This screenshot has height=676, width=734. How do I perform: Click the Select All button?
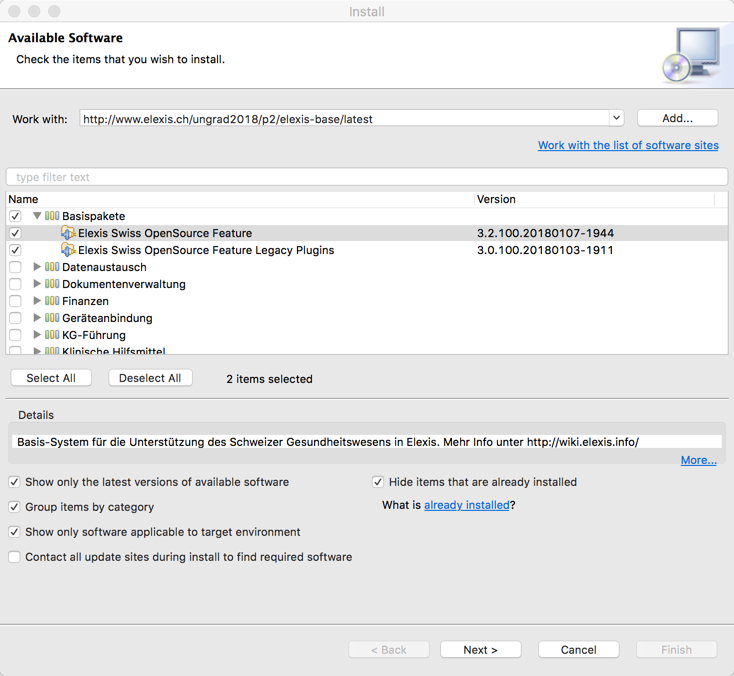pyautogui.click(x=51, y=378)
